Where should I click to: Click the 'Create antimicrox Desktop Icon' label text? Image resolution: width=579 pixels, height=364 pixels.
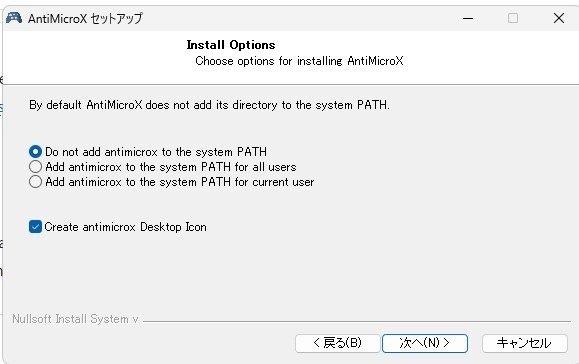pyautogui.click(x=126, y=227)
